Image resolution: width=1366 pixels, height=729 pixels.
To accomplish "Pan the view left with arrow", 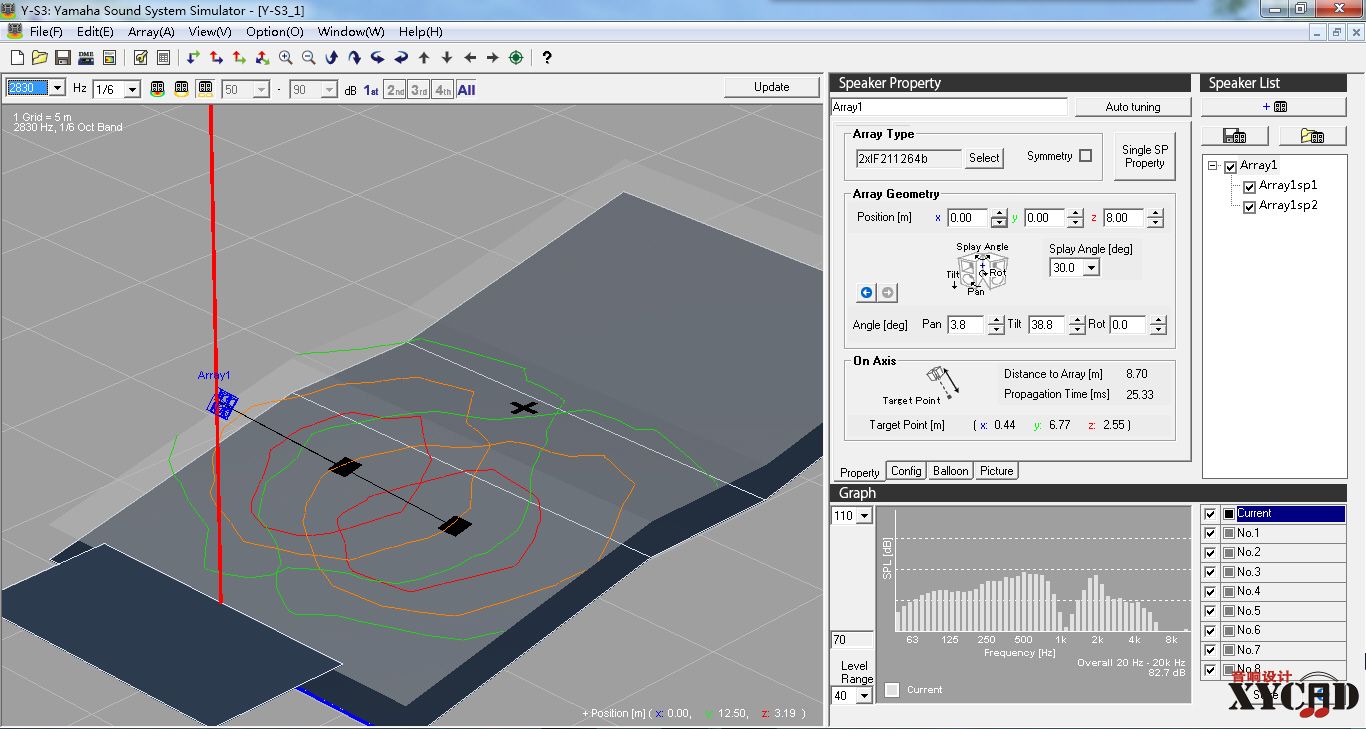I will pyautogui.click(x=470, y=58).
